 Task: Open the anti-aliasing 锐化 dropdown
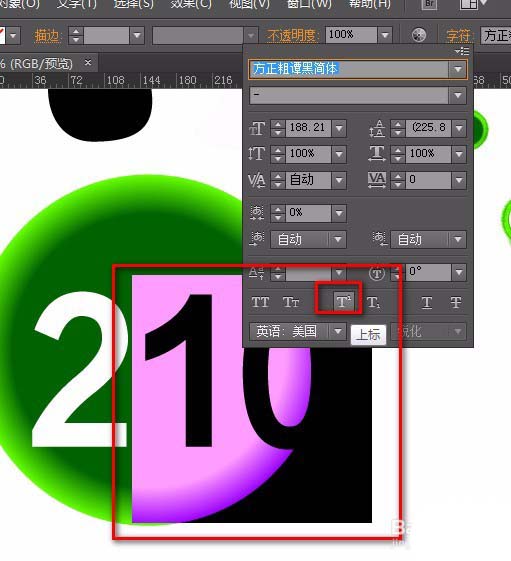point(429,332)
